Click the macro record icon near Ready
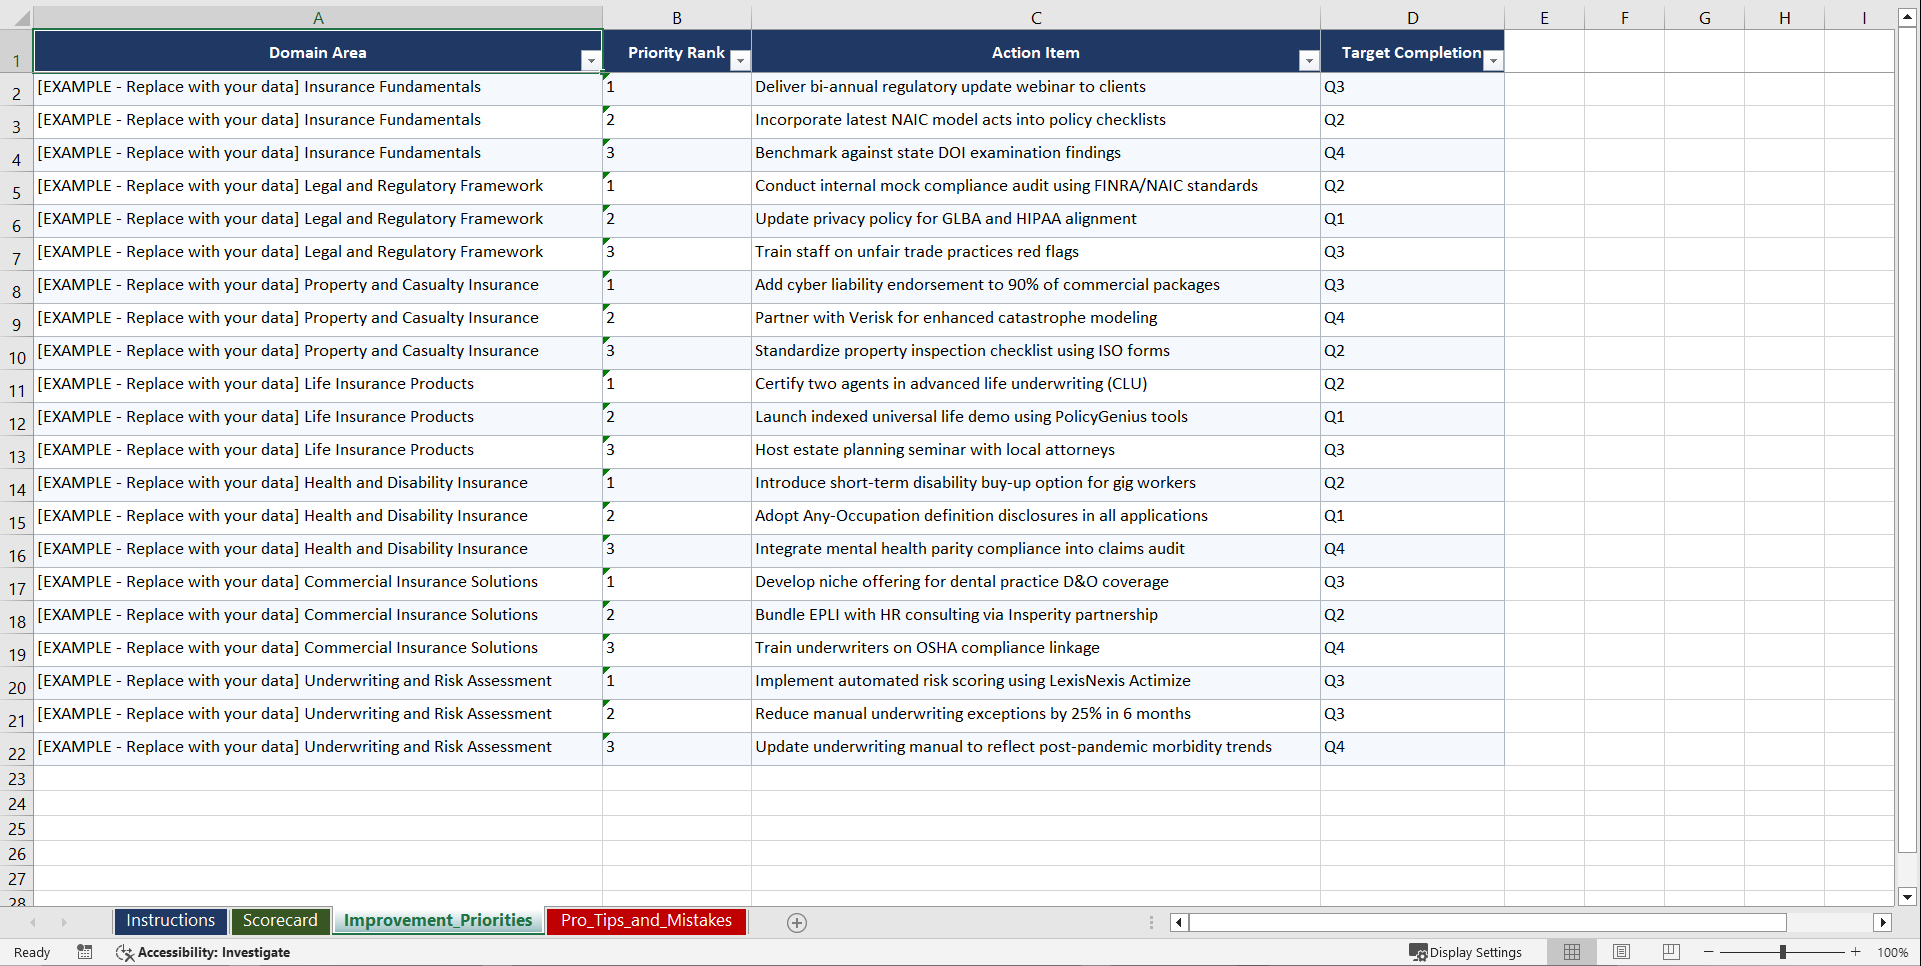 point(85,952)
